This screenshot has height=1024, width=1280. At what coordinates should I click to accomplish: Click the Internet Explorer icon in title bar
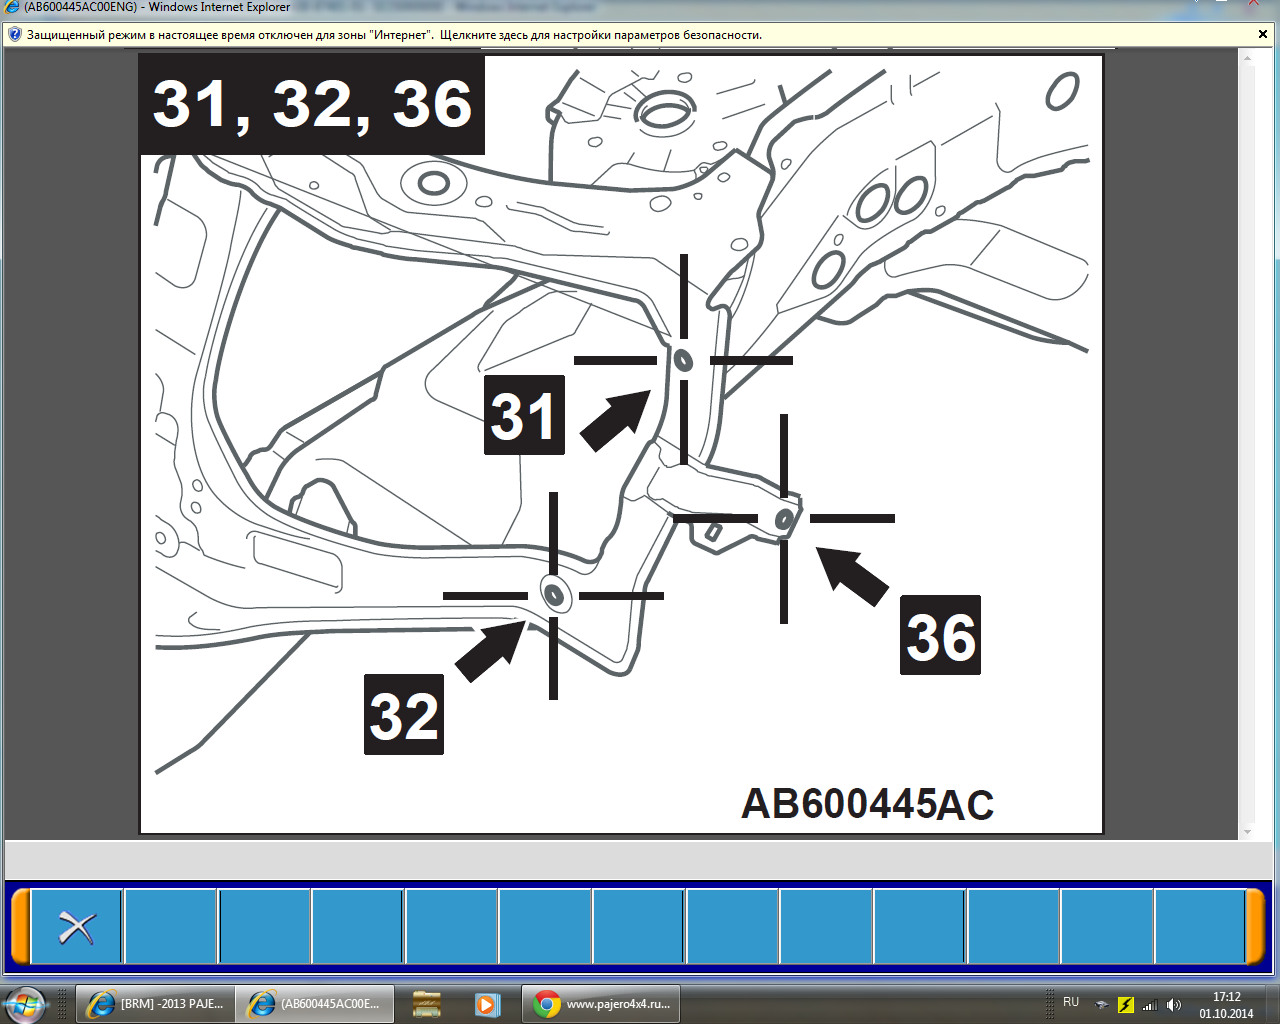point(12,7)
